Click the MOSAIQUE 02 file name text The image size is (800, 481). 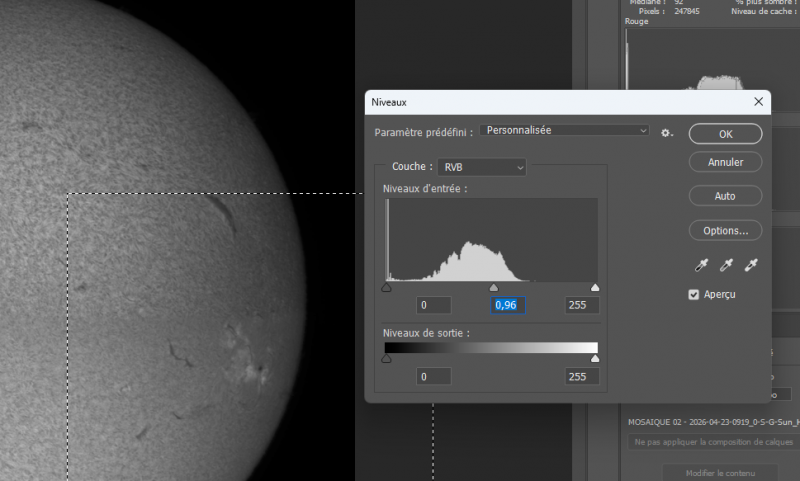[714, 422]
